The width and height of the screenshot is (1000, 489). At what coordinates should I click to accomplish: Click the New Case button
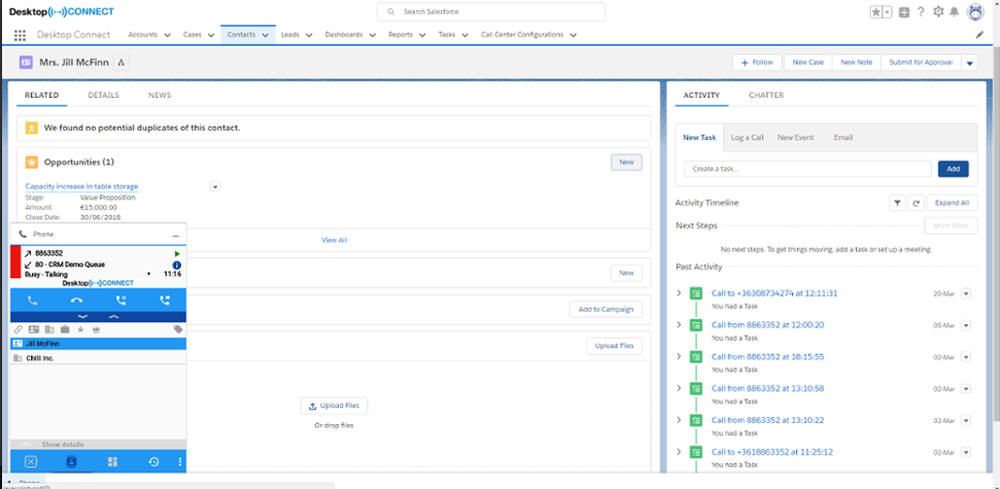click(x=808, y=62)
